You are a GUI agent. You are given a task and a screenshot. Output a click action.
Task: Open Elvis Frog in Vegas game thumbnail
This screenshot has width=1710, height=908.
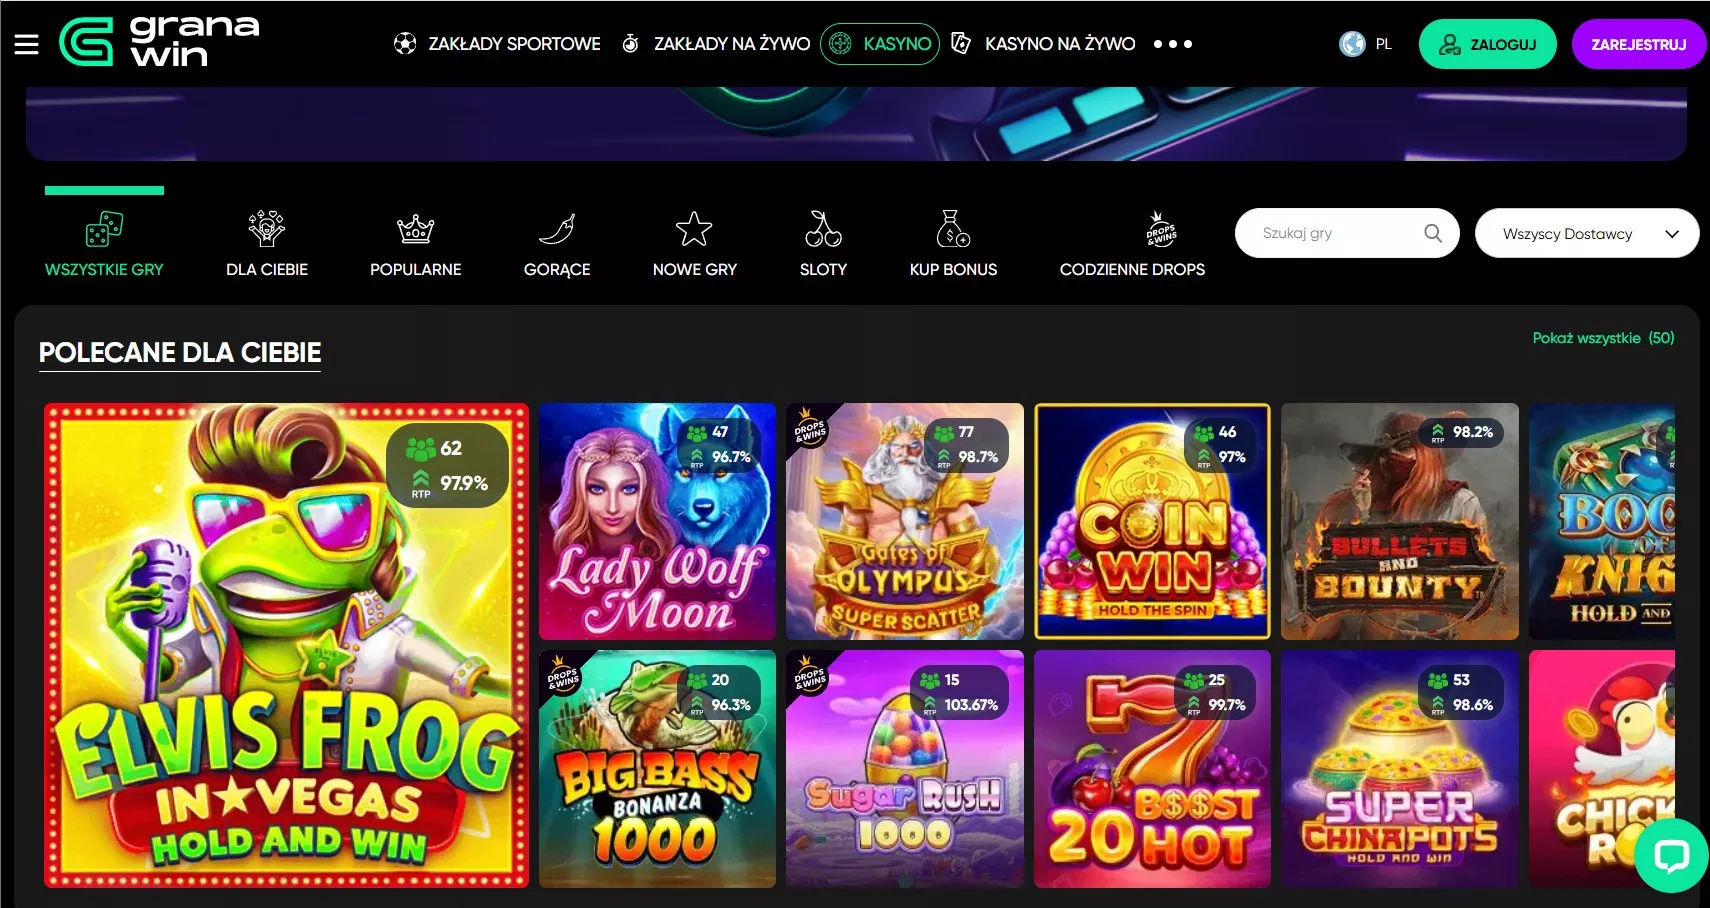(x=287, y=645)
